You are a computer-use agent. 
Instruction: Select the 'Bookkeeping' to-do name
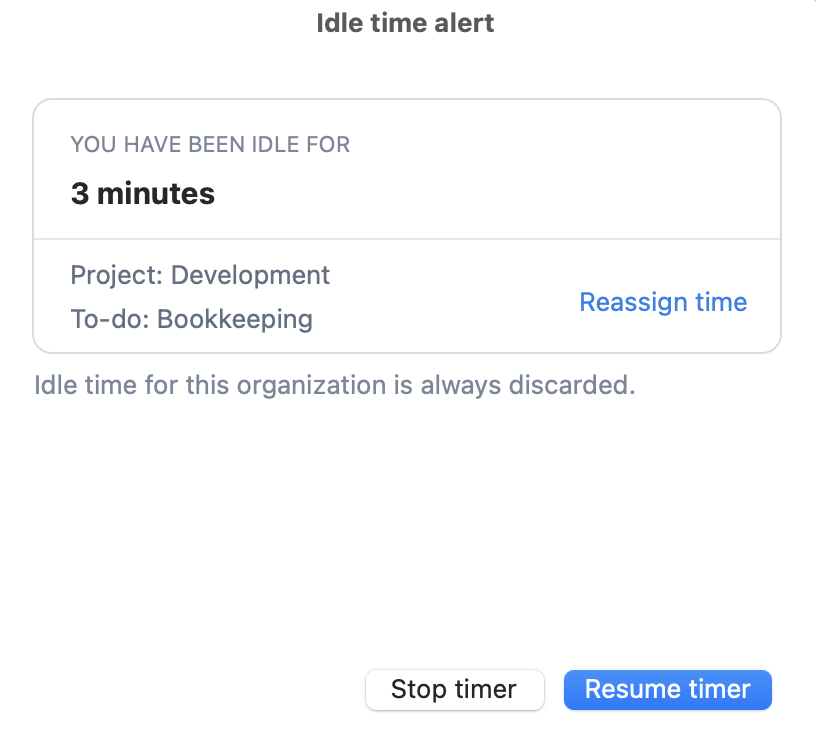[235, 320]
